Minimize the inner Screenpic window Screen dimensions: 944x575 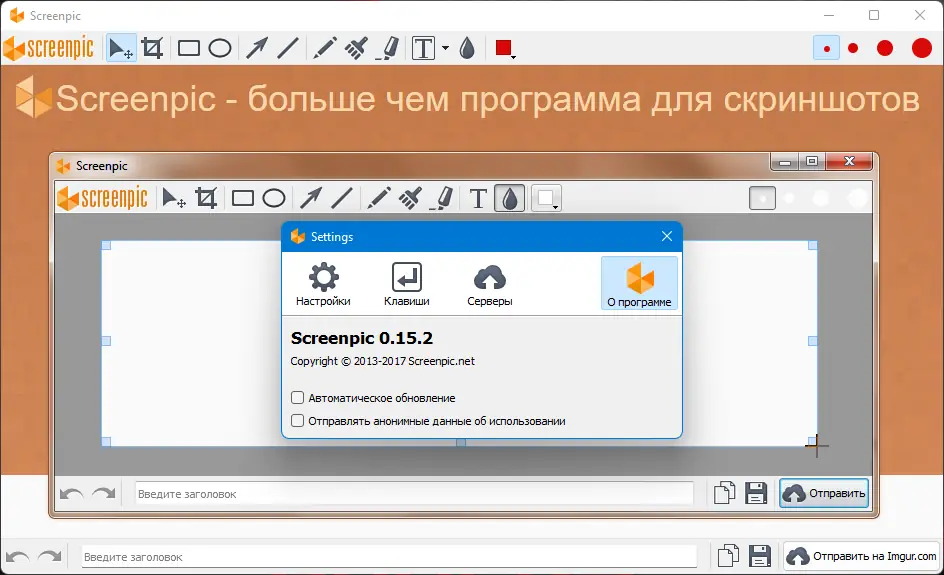[784, 162]
